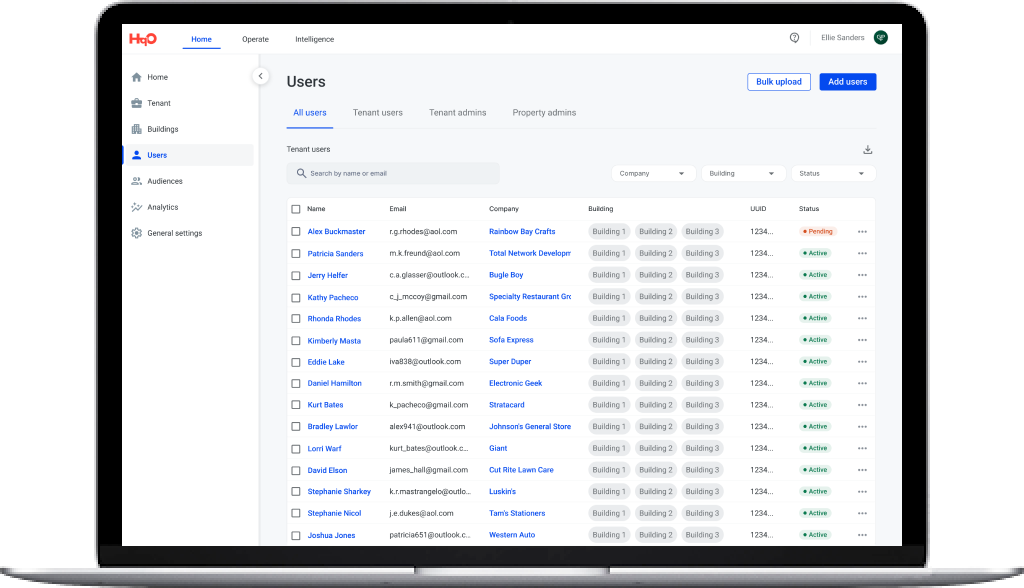Open the Analytics chart icon in sidebar

coord(137,207)
